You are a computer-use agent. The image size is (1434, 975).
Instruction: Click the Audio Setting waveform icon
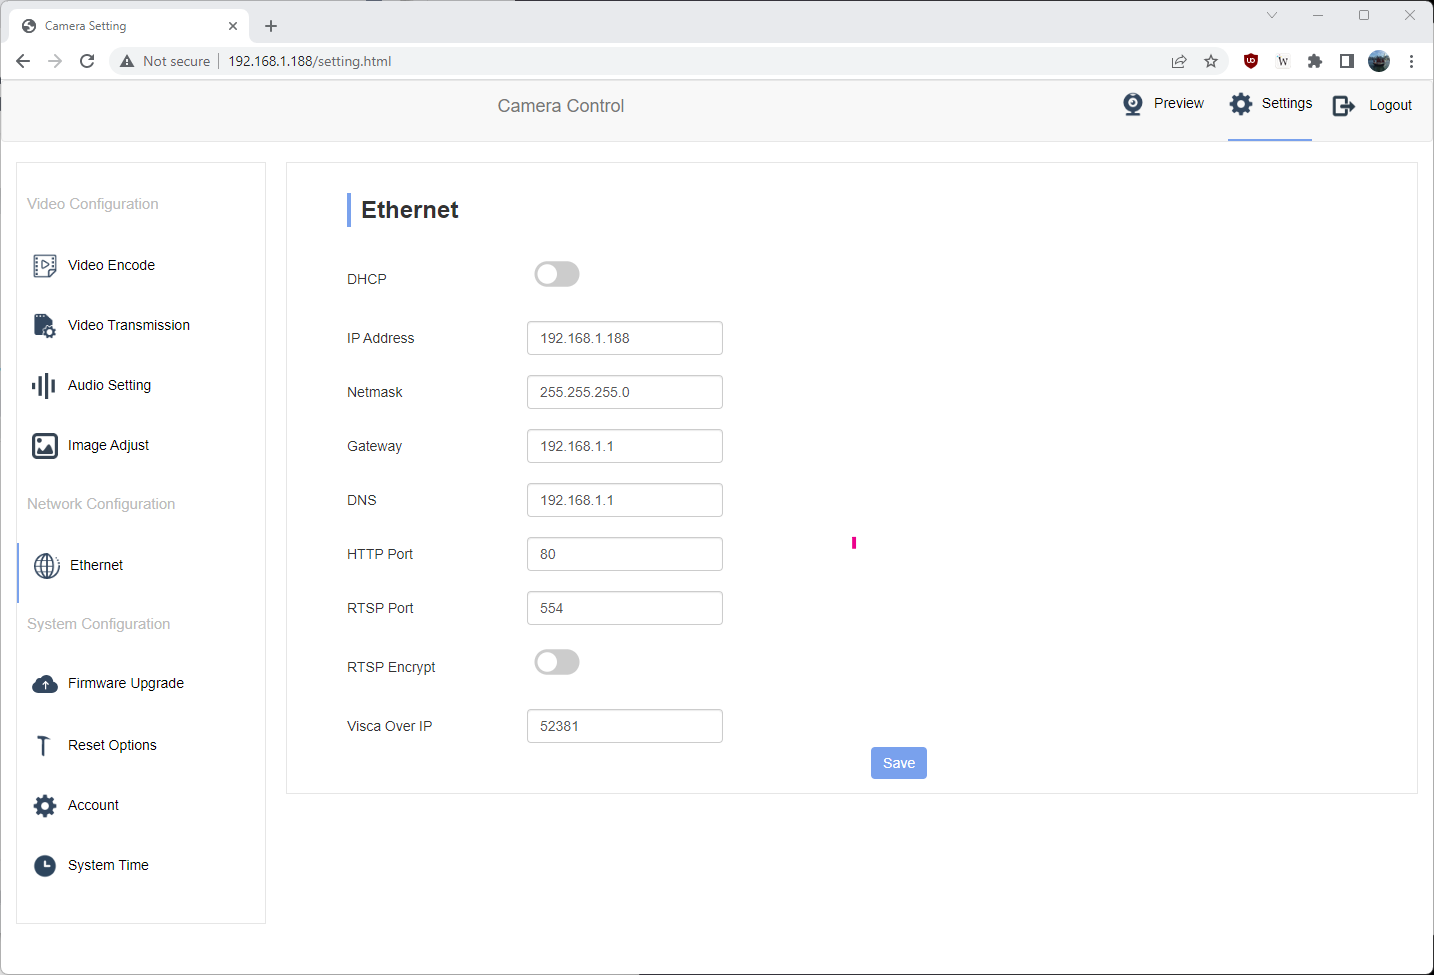click(44, 385)
